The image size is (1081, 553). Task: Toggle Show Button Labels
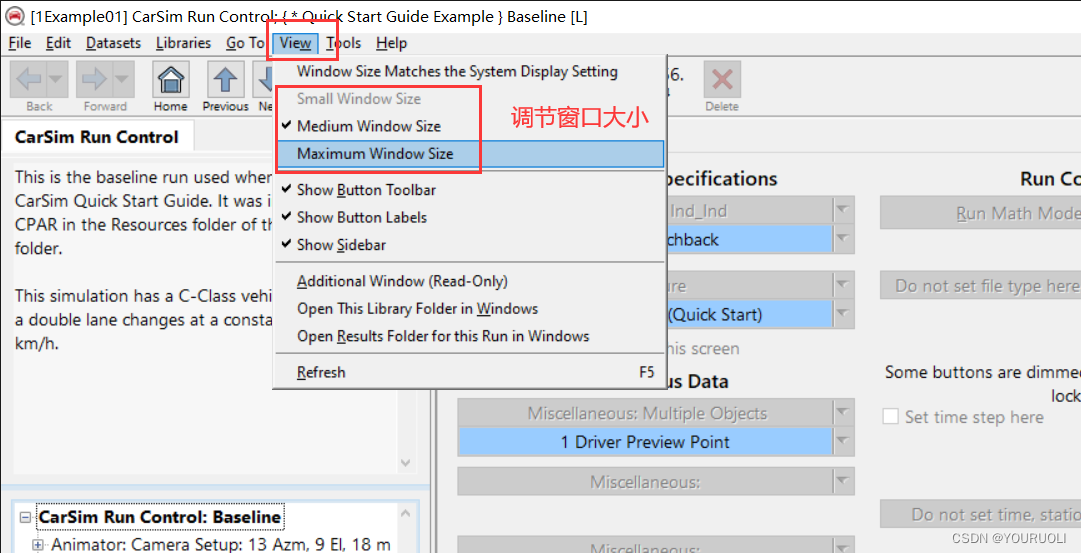(x=469, y=218)
